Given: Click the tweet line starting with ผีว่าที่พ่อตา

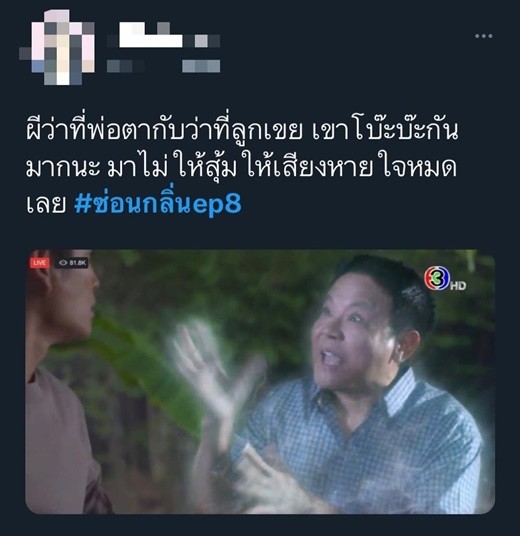Looking at the screenshot, I should [x=242, y=131].
